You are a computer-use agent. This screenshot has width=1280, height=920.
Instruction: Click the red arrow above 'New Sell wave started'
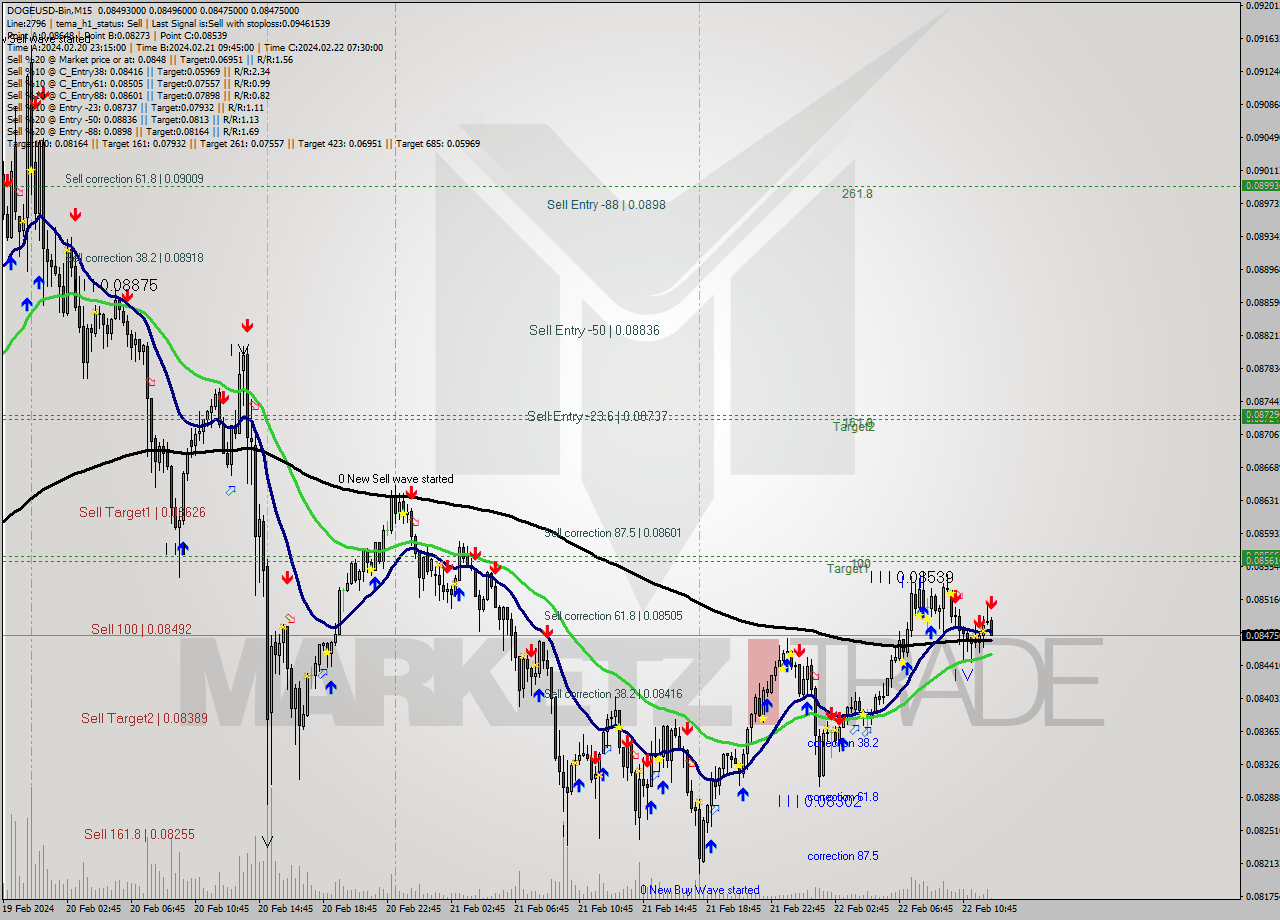411,493
